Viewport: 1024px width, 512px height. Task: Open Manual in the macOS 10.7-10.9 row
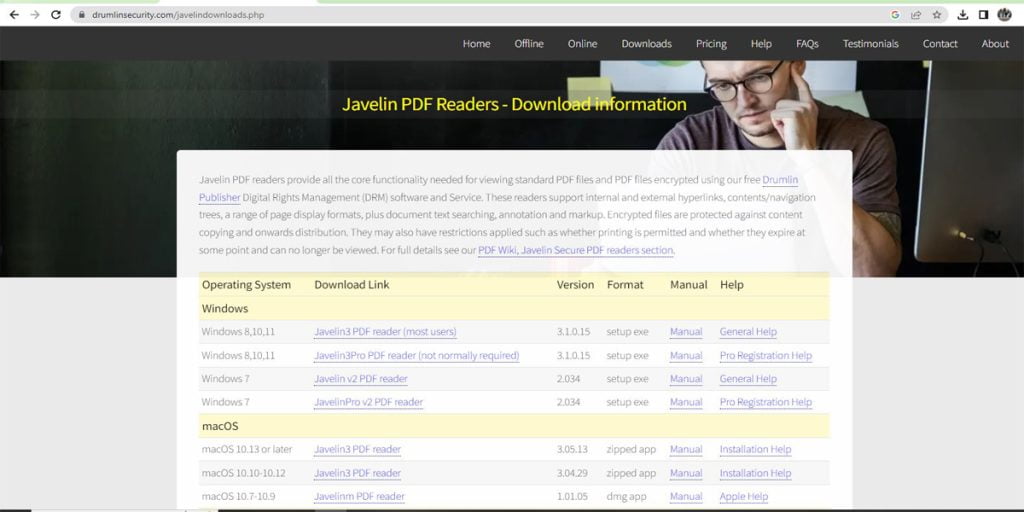point(686,496)
